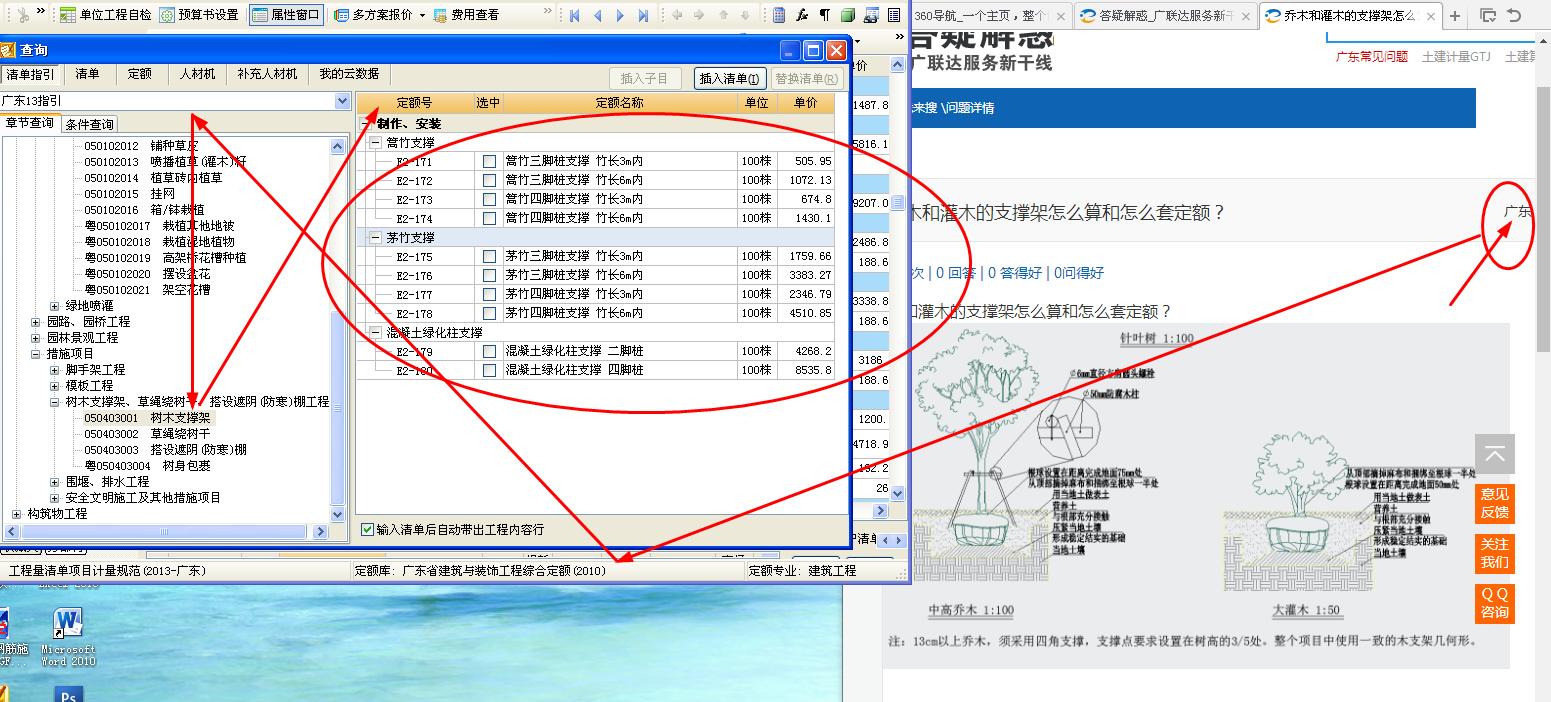Collapse the 混凝土绿化柱支撑 group
The height and width of the screenshot is (702, 1551).
click(376, 332)
